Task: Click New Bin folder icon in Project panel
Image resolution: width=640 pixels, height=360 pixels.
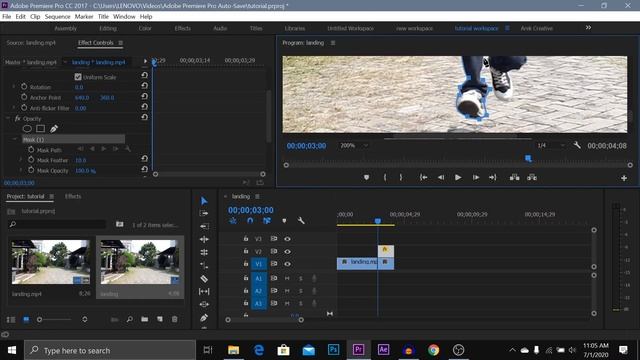Action: pyautogui.click(x=144, y=319)
